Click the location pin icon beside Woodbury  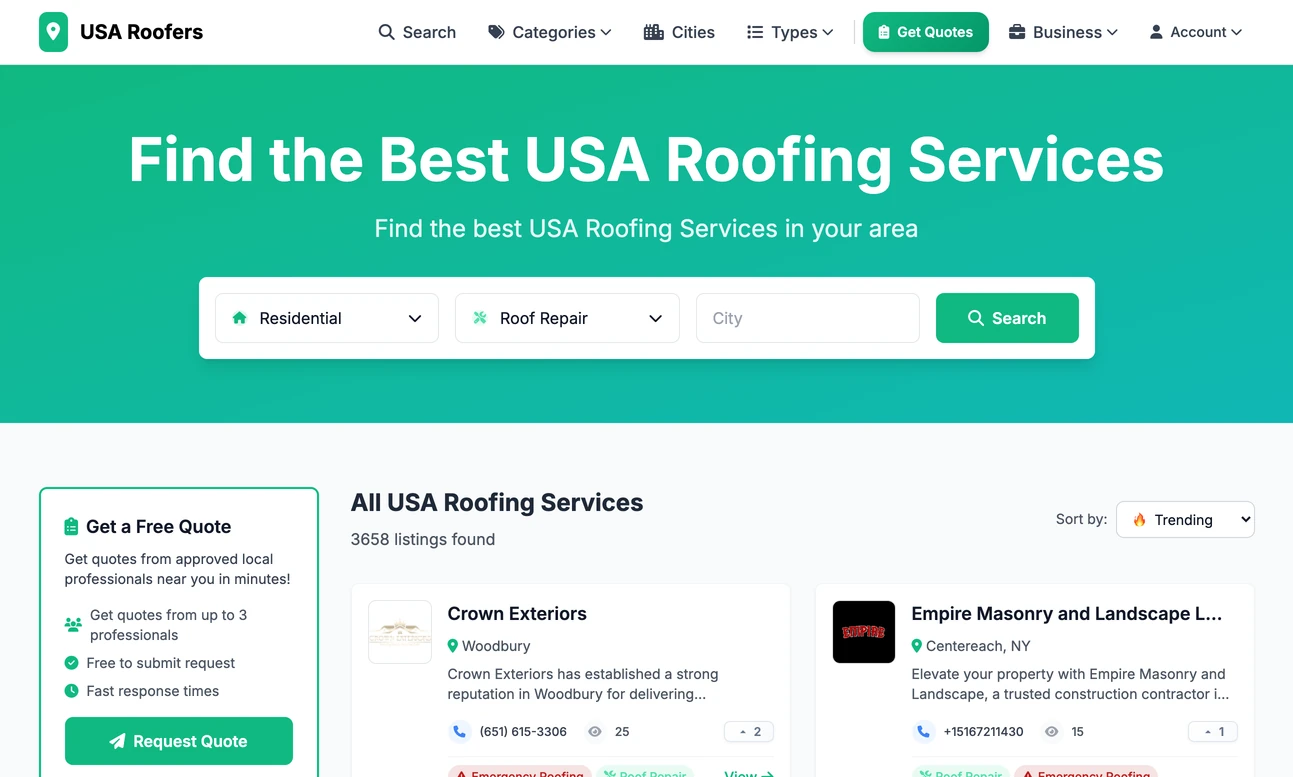pos(453,646)
